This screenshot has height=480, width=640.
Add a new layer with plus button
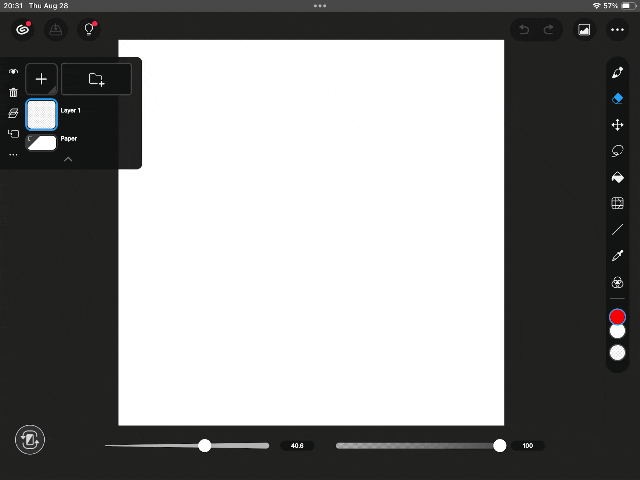pos(41,79)
